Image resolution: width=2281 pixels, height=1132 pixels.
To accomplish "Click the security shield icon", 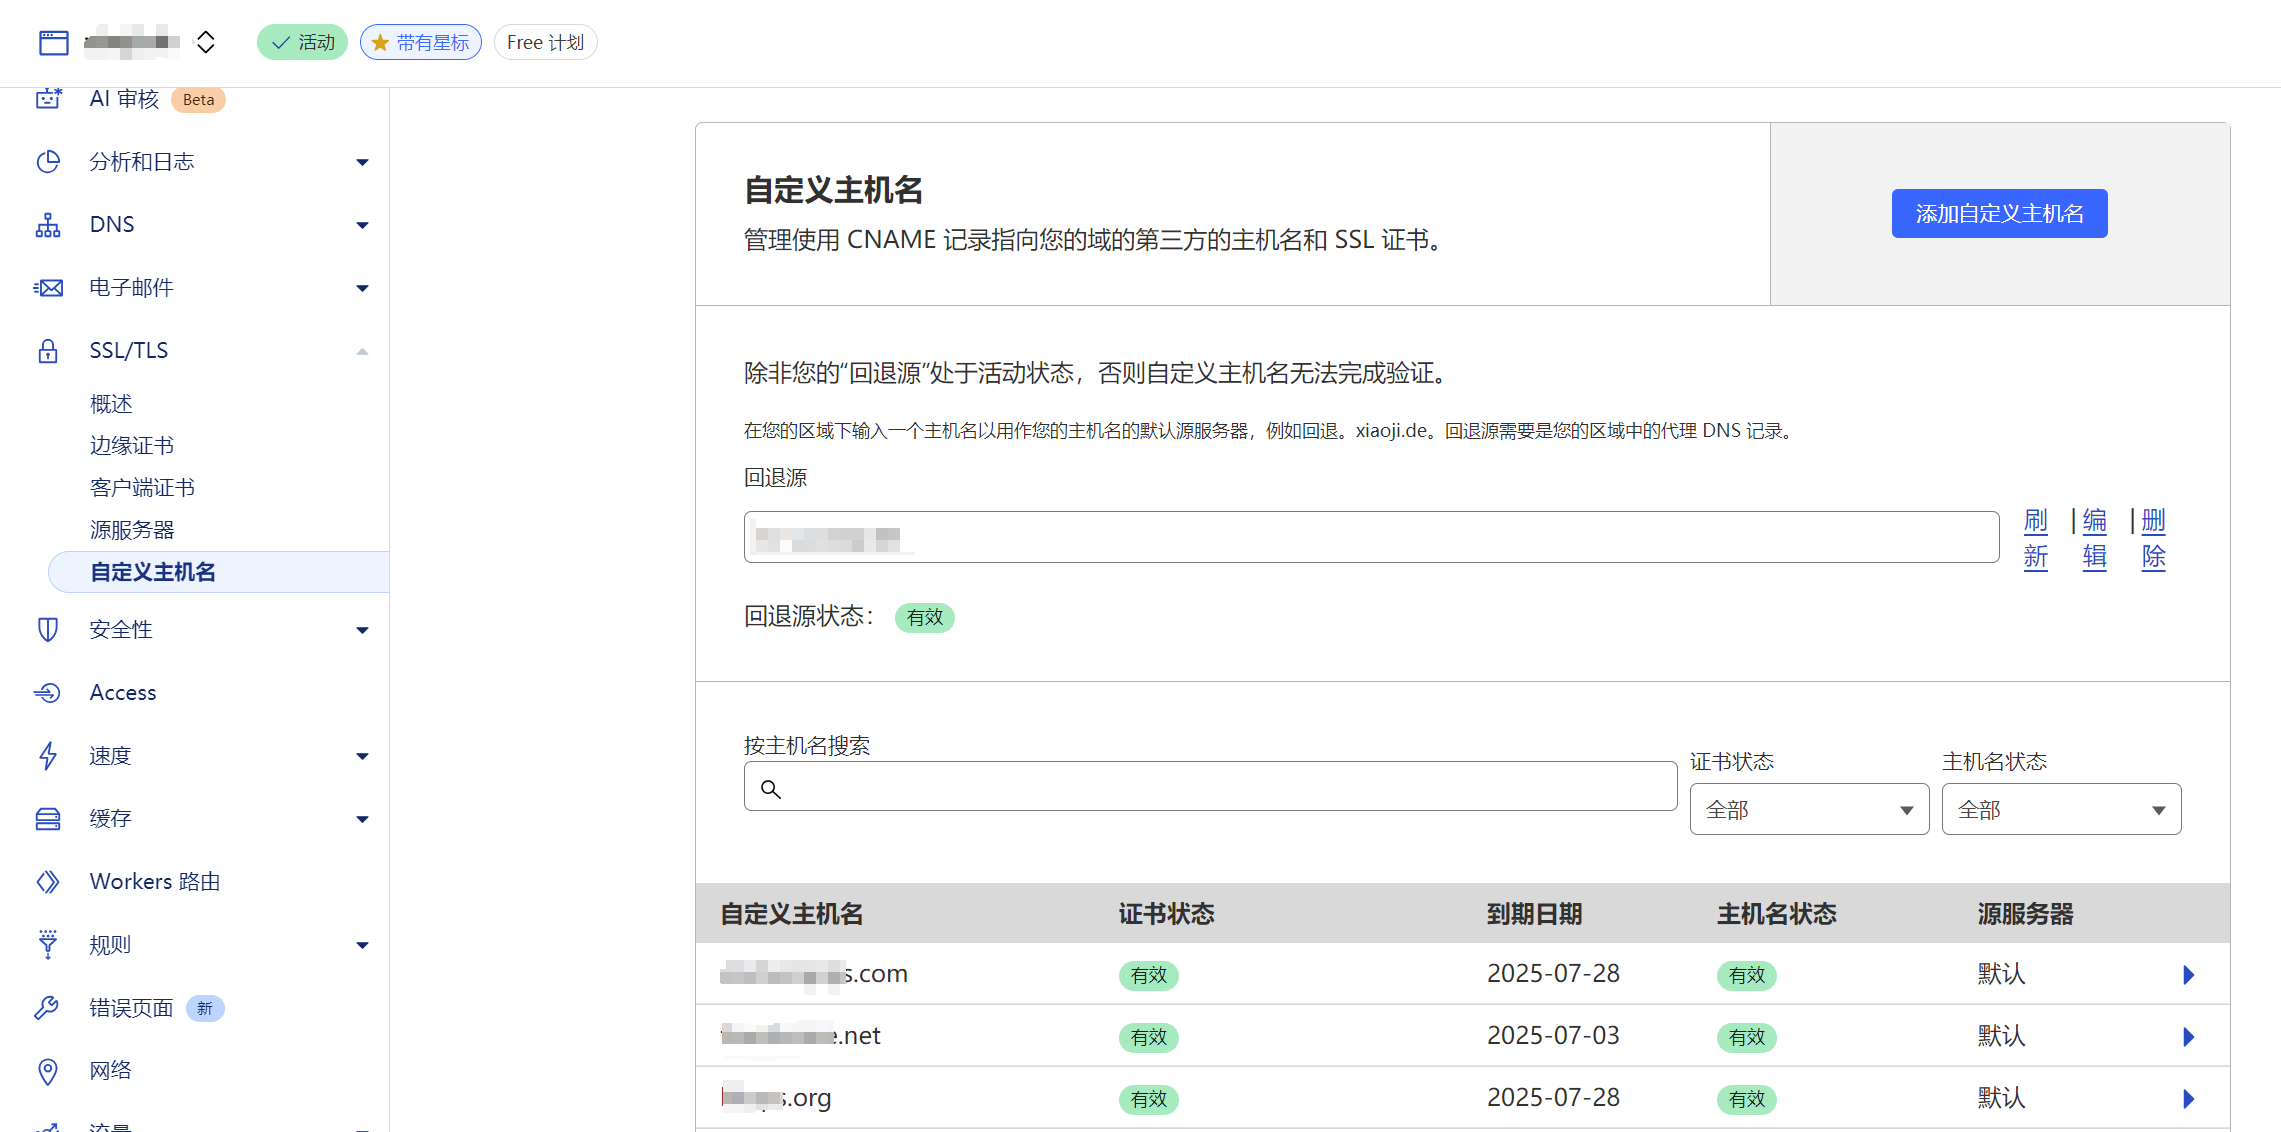I will (x=48, y=630).
